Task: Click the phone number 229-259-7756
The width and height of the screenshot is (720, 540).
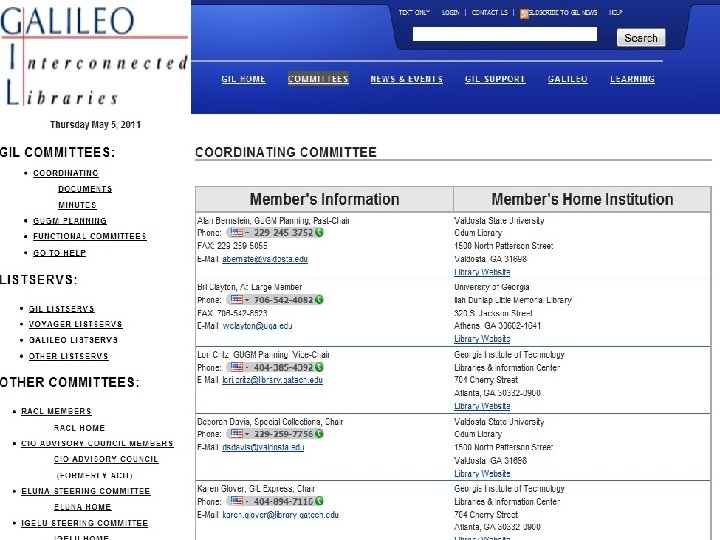Action: (x=283, y=433)
